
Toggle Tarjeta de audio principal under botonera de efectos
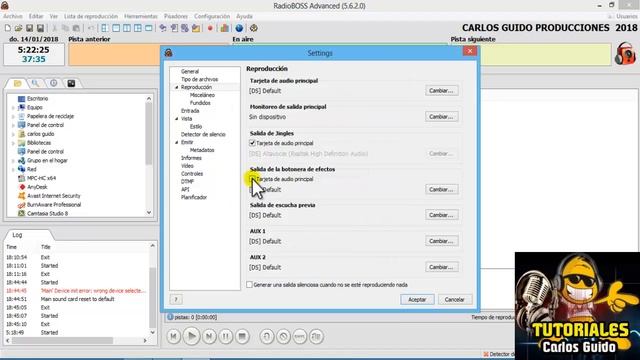(x=252, y=179)
